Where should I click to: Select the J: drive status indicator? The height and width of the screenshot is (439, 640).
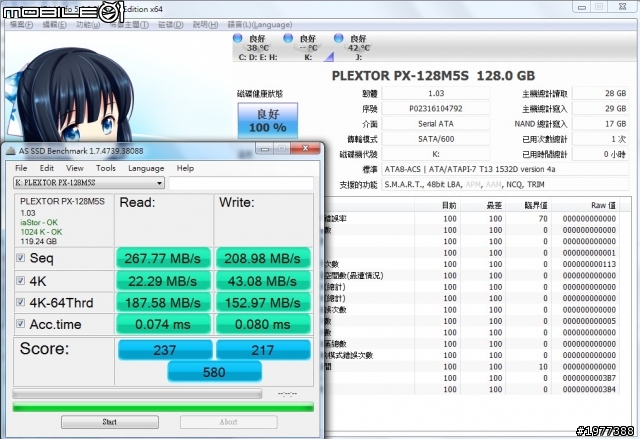coord(358,48)
